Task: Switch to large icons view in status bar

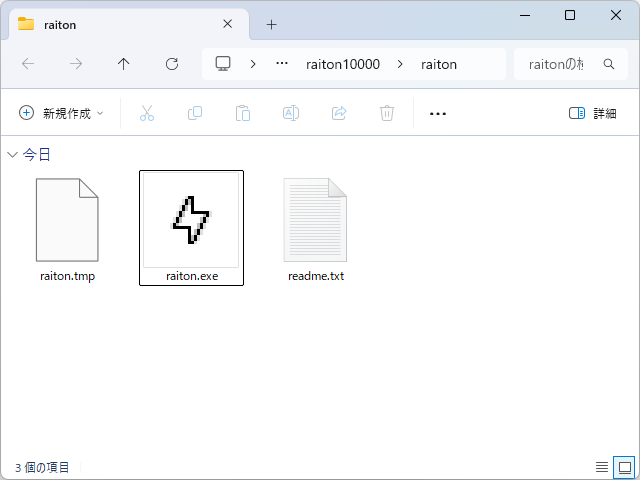Action: pyautogui.click(x=624, y=467)
